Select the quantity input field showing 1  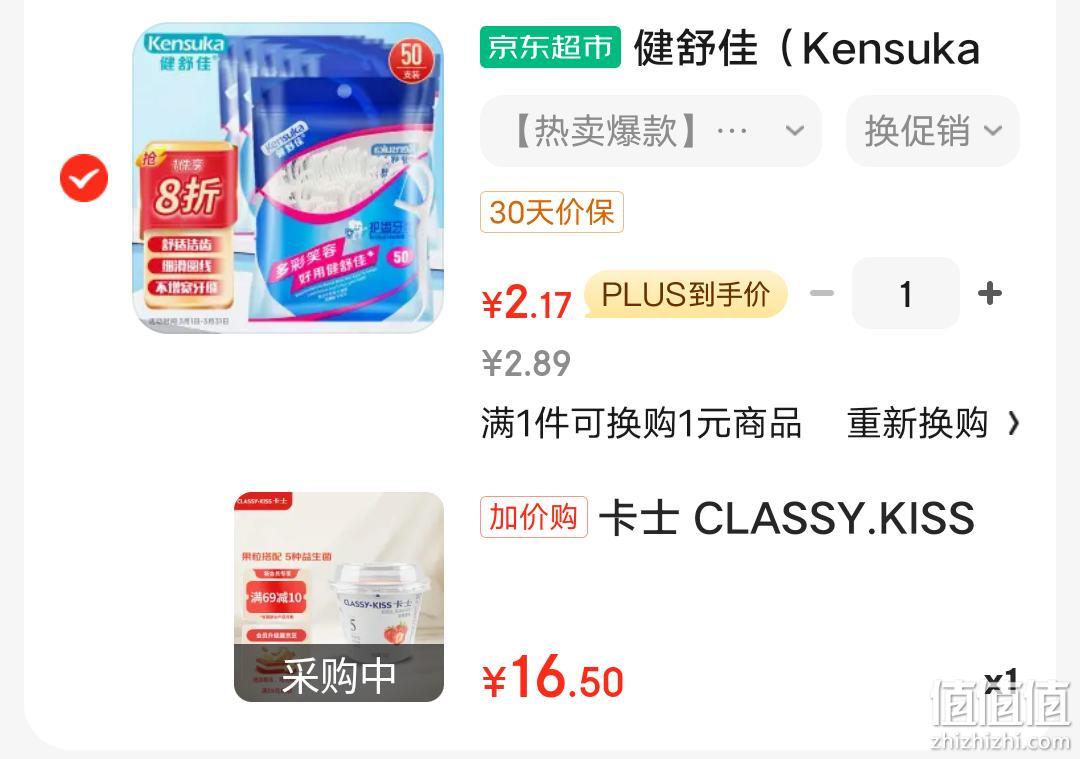coord(906,293)
